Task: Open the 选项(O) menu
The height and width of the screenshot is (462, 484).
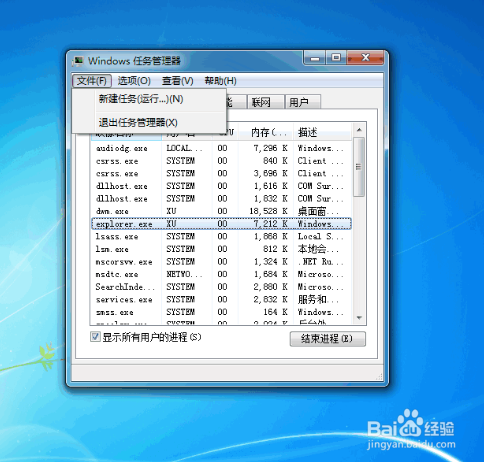Action: pos(134,81)
